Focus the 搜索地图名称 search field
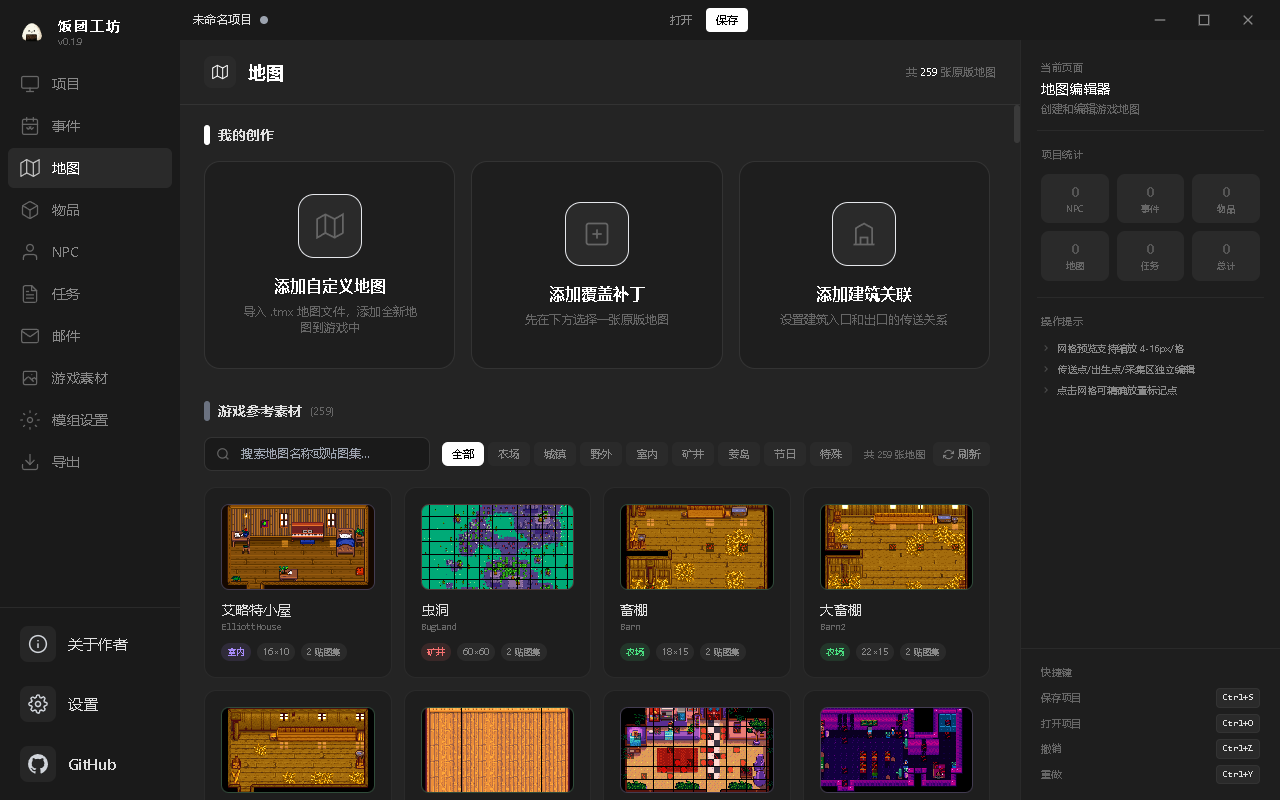Image resolution: width=1280 pixels, height=800 pixels. click(x=317, y=454)
